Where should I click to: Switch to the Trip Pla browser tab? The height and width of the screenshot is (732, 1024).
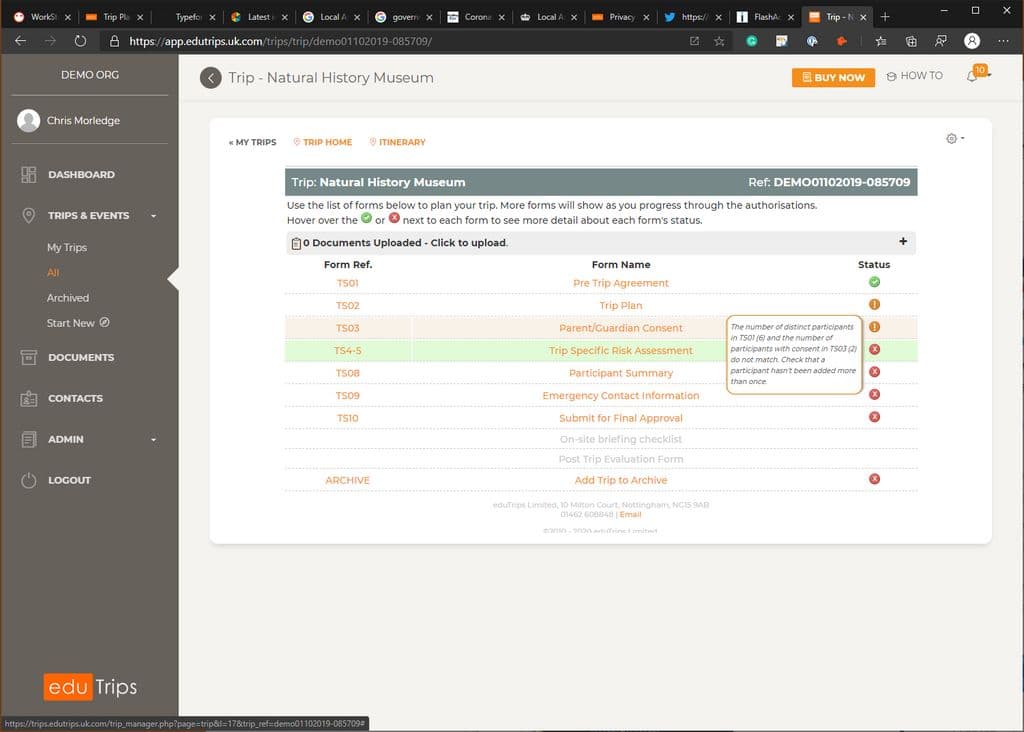116,17
